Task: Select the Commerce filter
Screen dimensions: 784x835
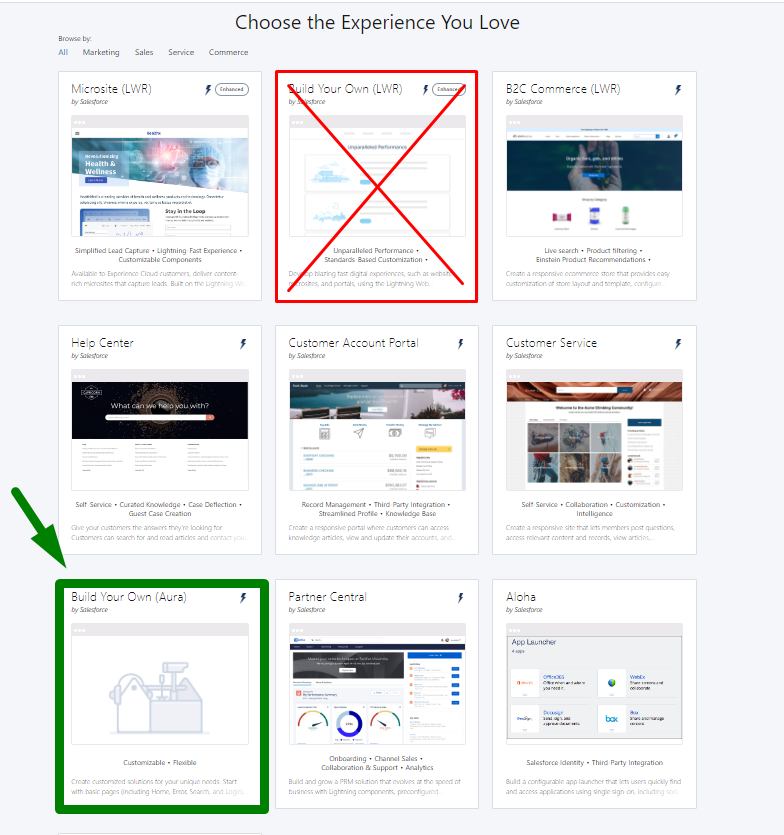Action: (228, 52)
